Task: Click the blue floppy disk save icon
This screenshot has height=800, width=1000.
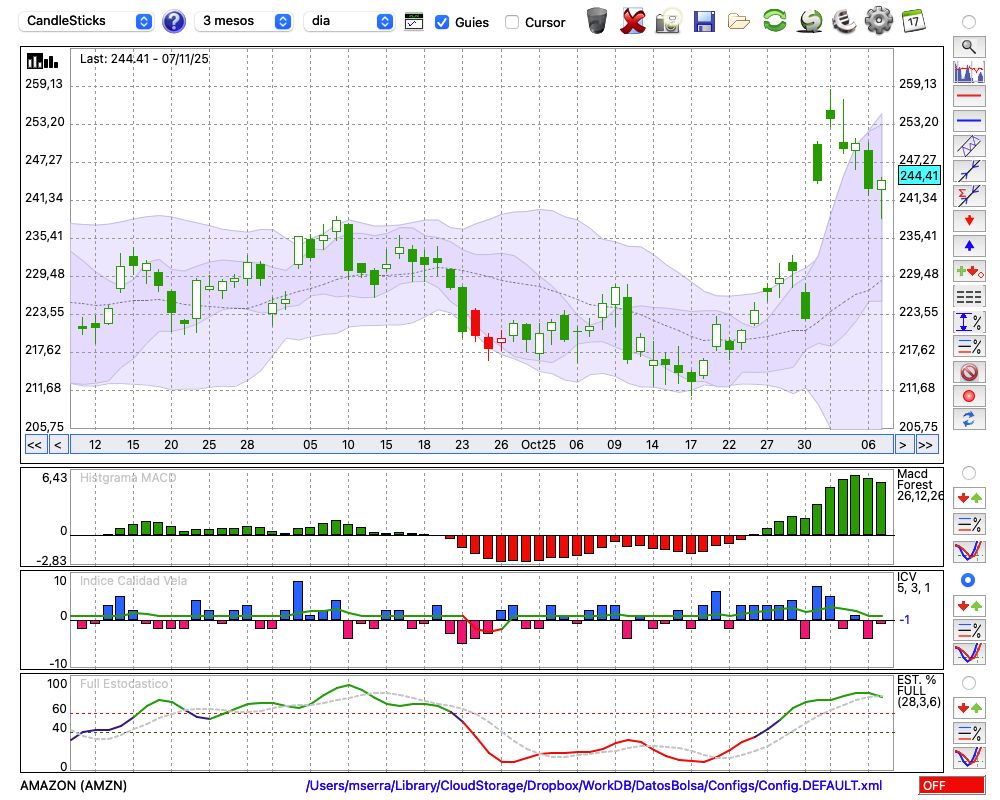Action: pos(704,20)
